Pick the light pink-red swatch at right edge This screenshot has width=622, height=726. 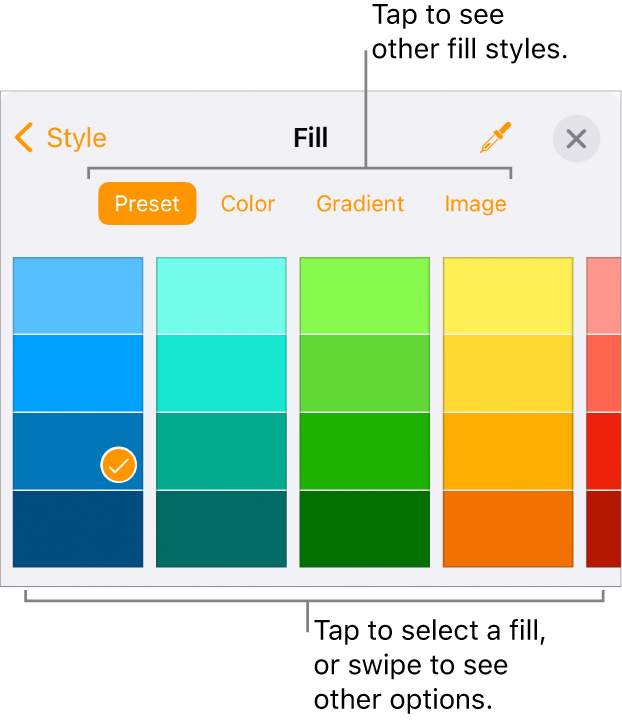(x=603, y=296)
